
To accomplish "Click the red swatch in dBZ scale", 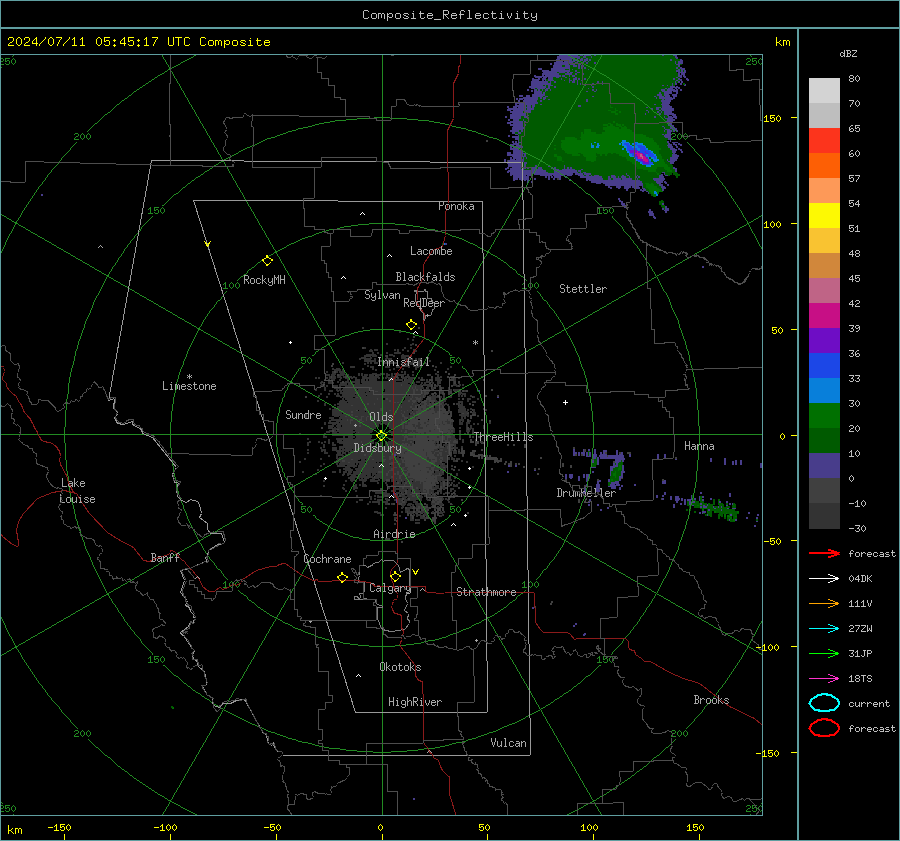I will click(824, 141).
